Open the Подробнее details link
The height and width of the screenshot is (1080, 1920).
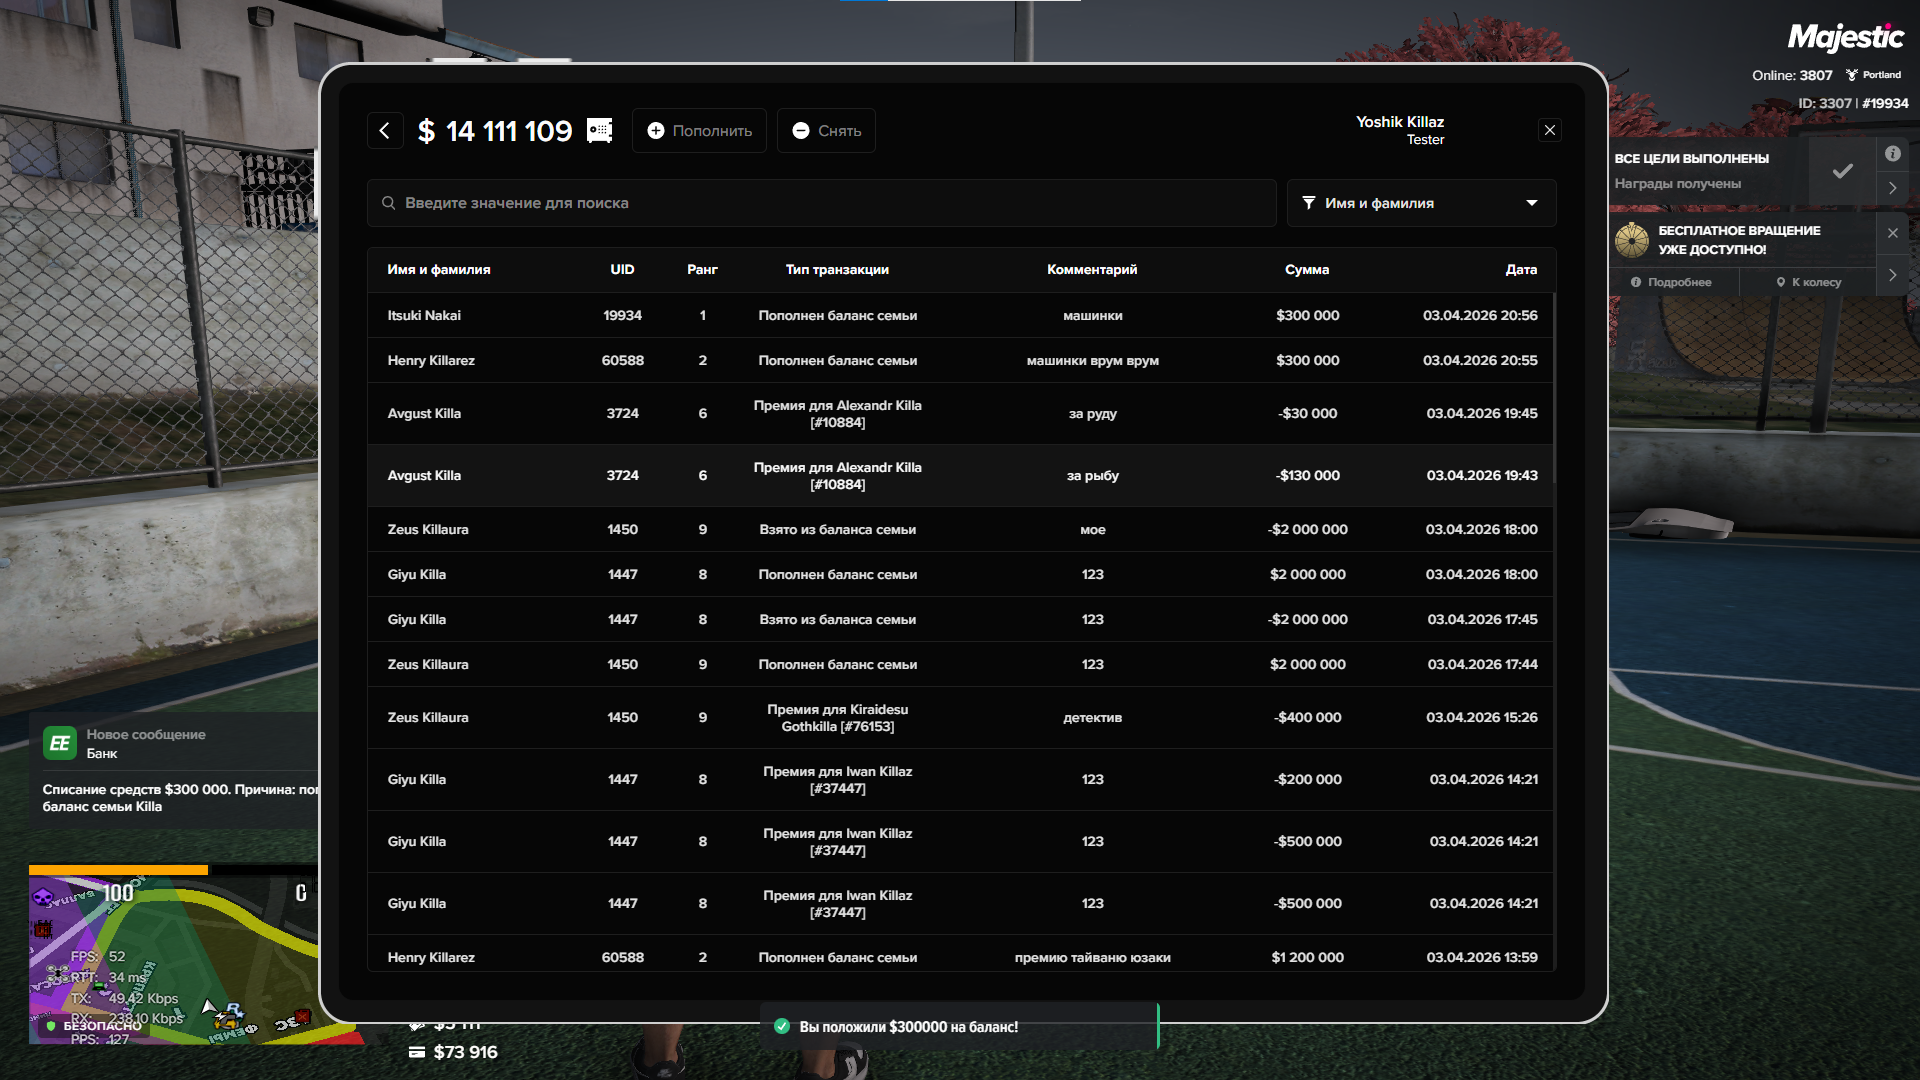click(1671, 282)
